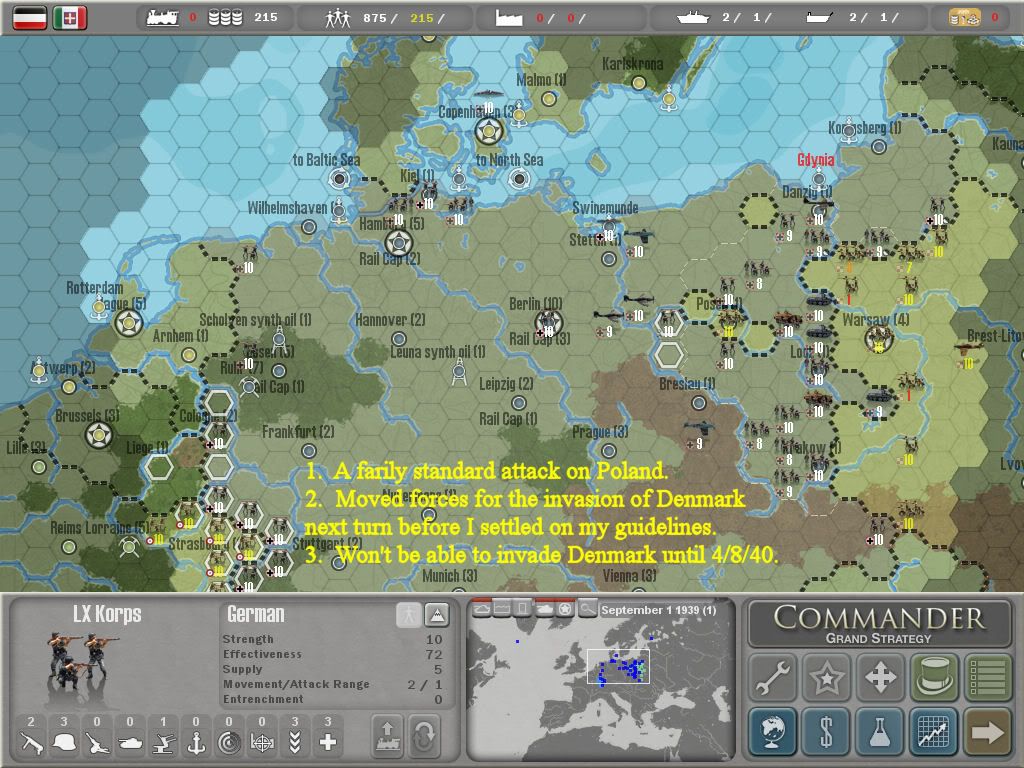Open the dollar sign production panel
1024x768 pixels.
click(x=826, y=732)
